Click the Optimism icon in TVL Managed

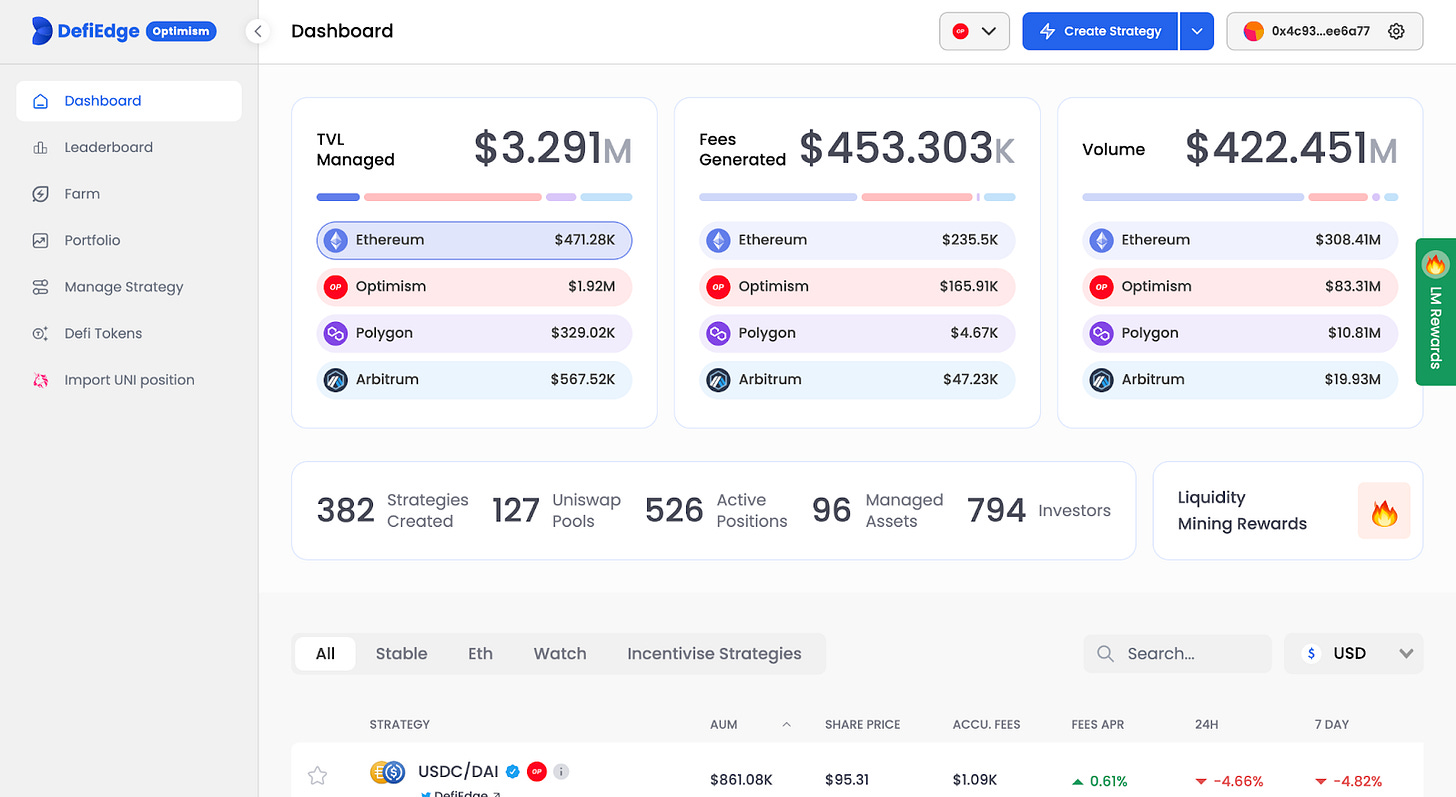[x=335, y=287]
